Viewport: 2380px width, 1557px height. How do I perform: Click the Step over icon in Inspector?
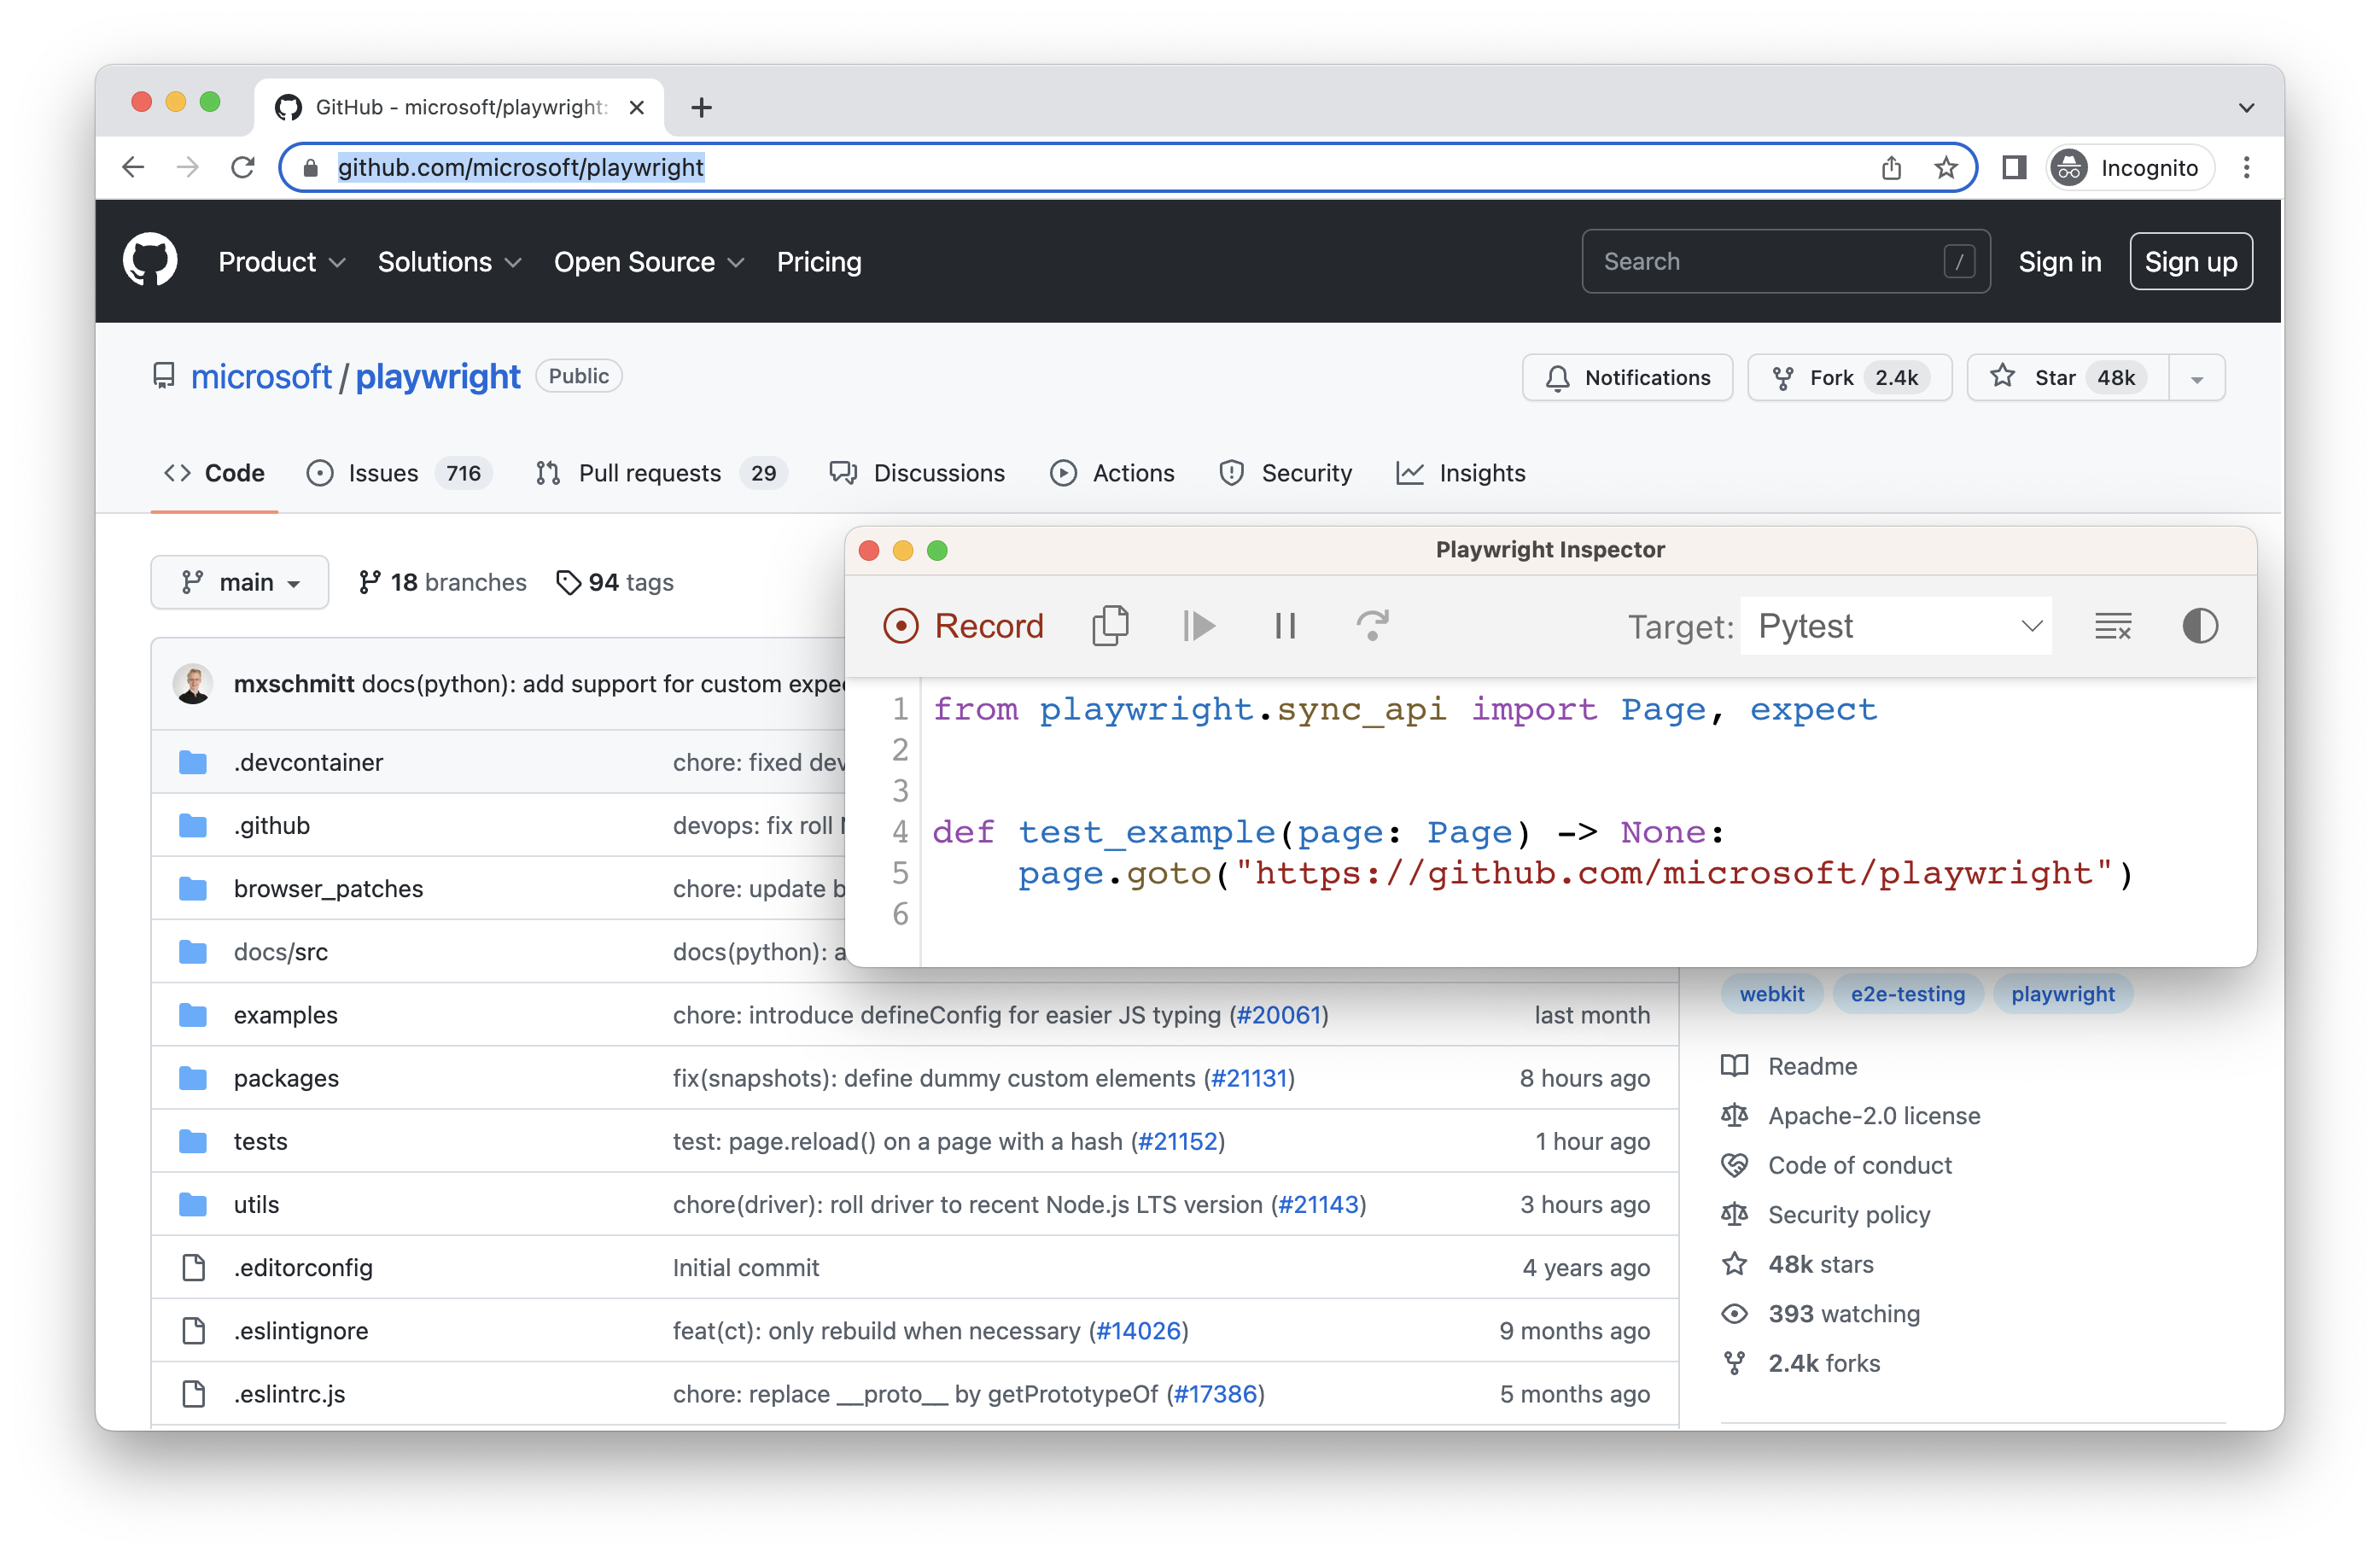(x=1372, y=626)
